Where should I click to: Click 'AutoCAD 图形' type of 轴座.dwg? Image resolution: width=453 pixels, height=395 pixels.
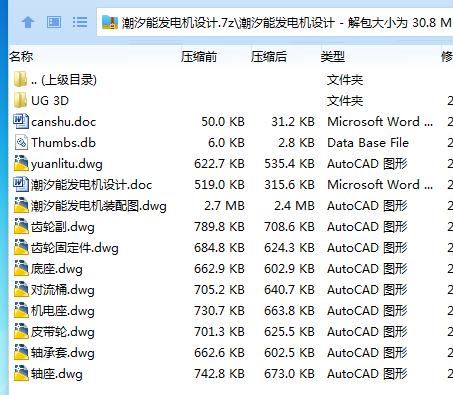pos(367,374)
